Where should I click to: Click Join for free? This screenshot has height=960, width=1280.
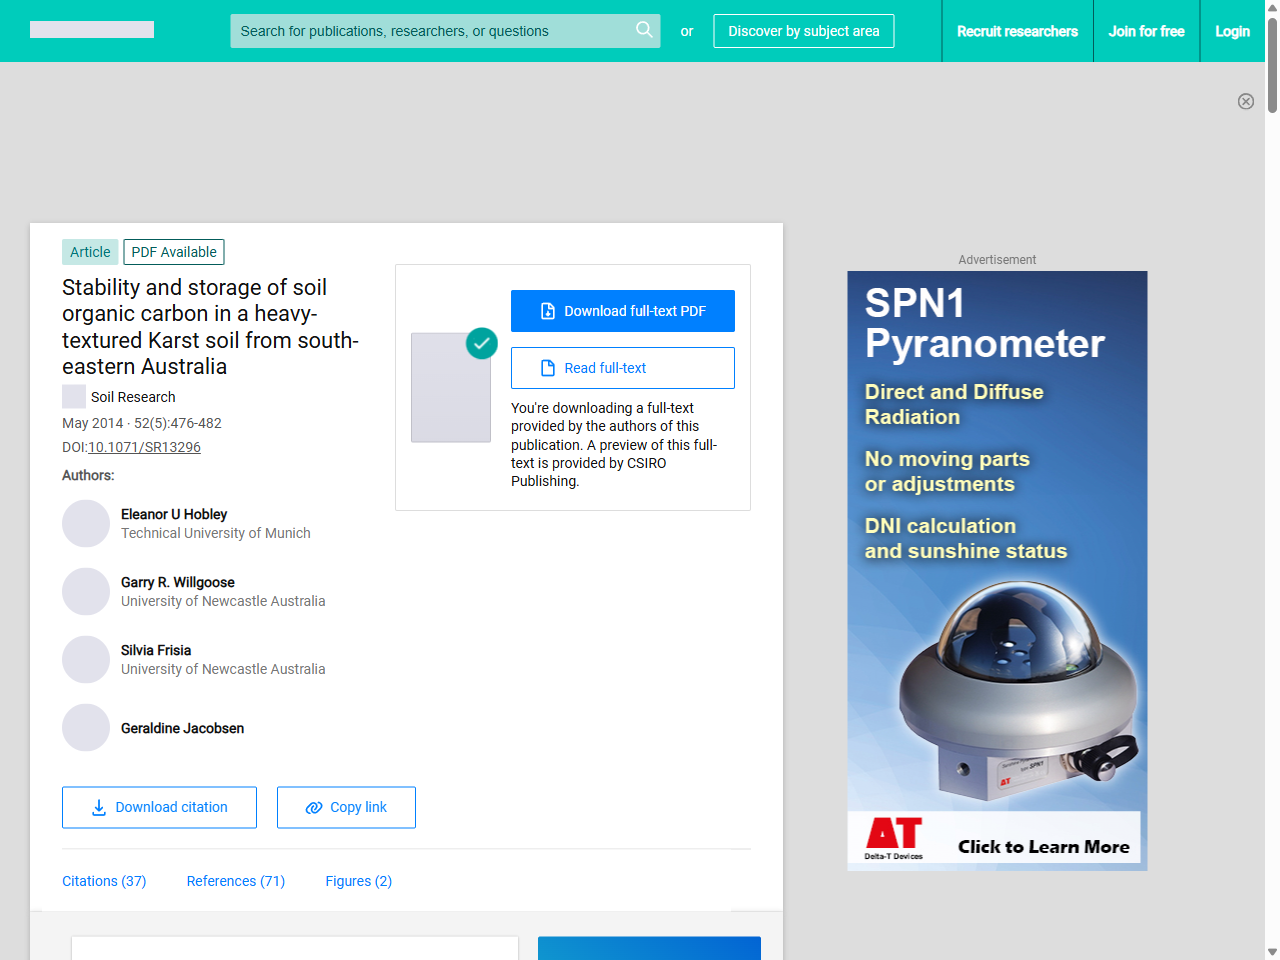1146,31
